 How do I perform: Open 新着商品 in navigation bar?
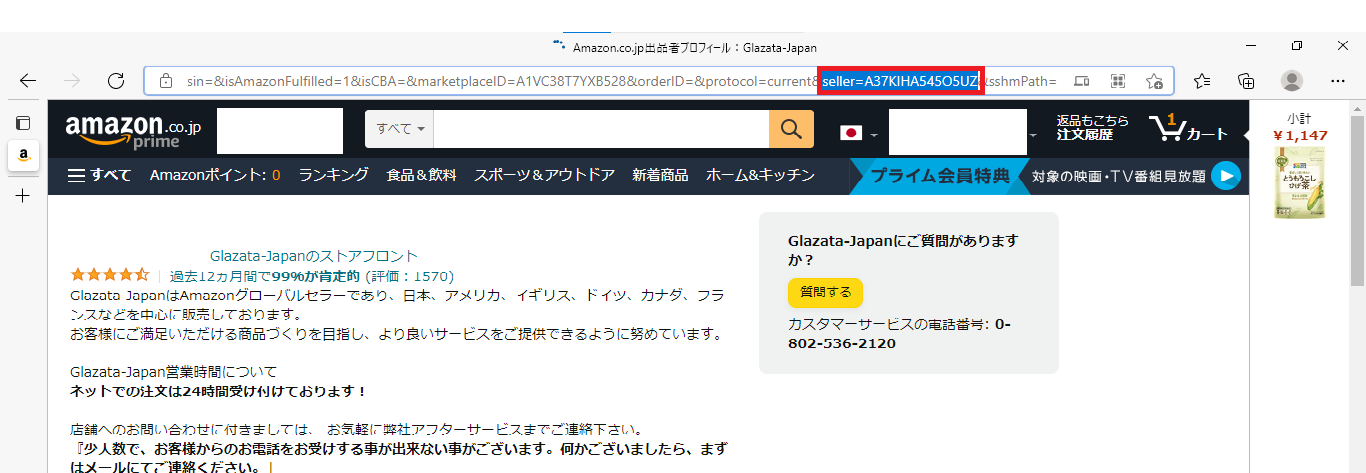point(660,175)
